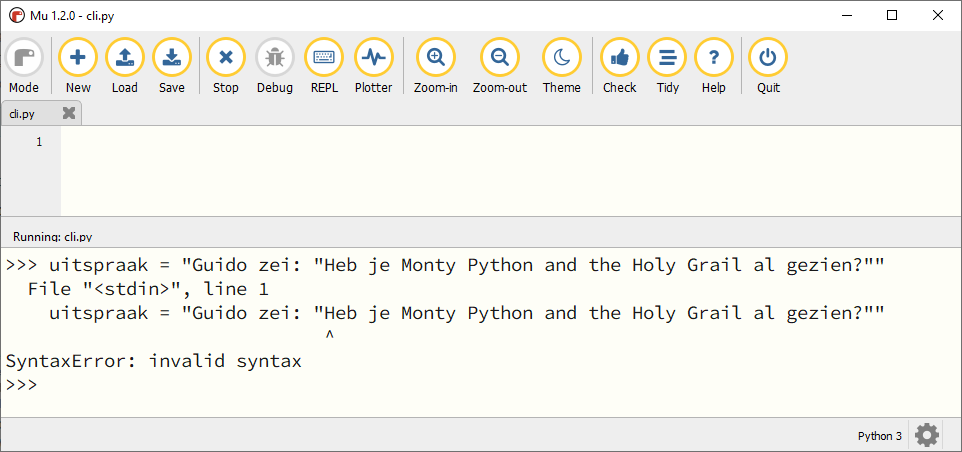Viewport: 962px width, 452px height.
Task: Open the settings gear in the status bar
Action: pos(926,435)
